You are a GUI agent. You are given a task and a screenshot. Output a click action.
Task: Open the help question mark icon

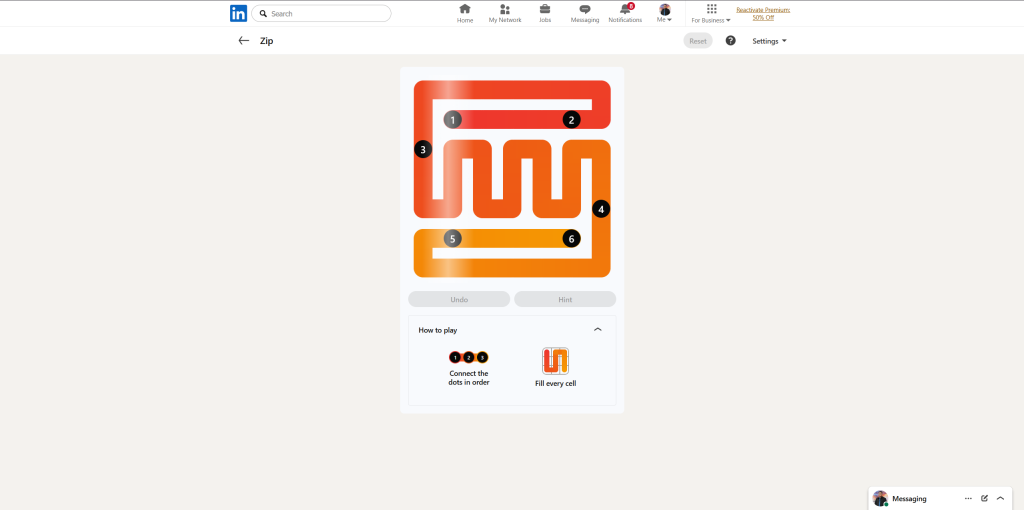731,40
